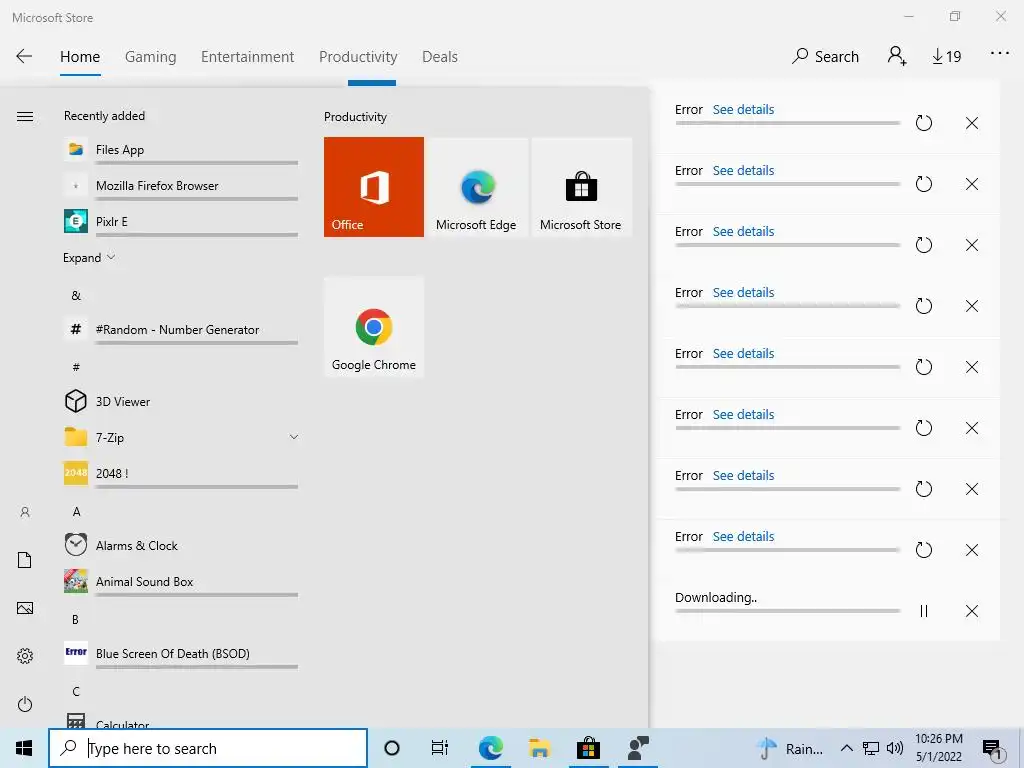The image size is (1024, 768).
Task: Open the letter A index header
Action: (76, 512)
